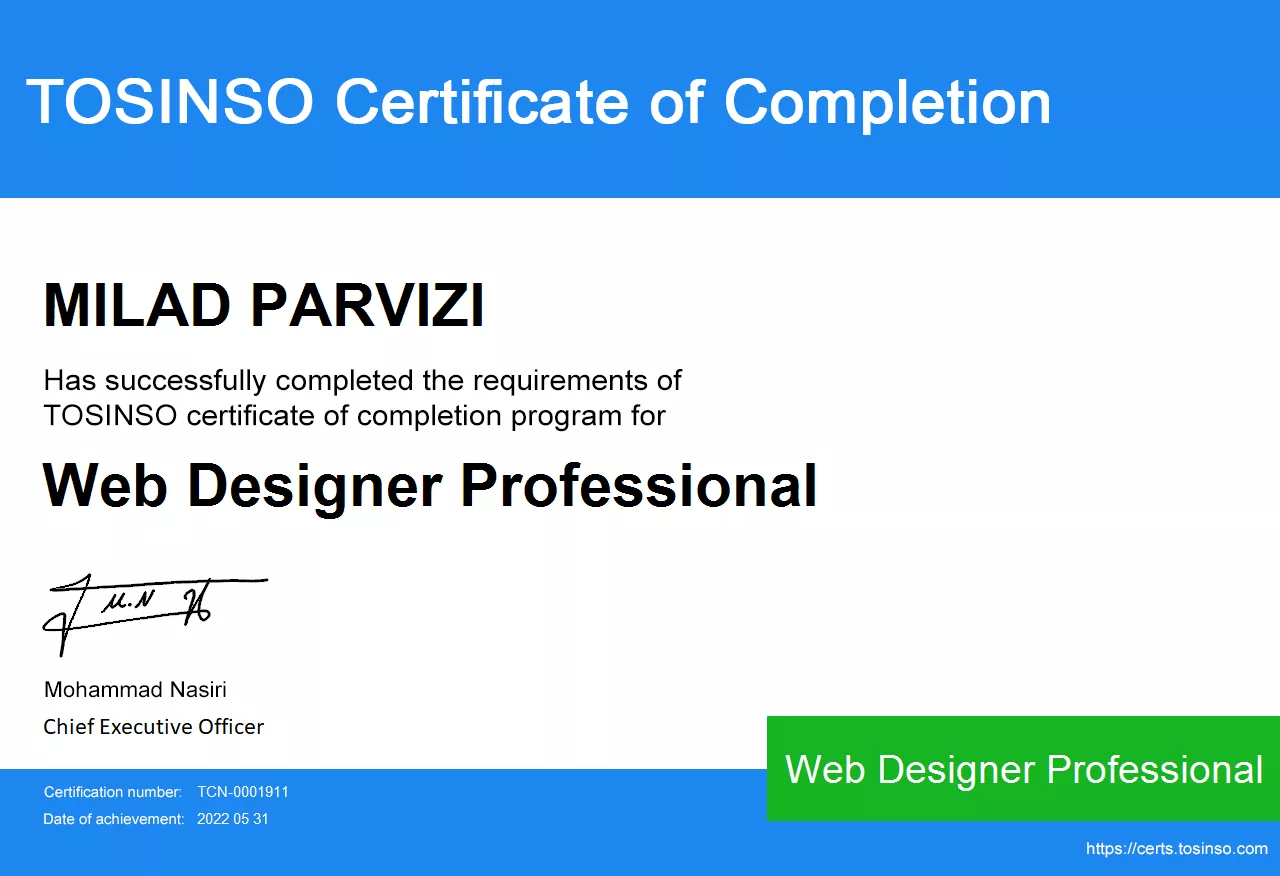Click the 'Date of achievement:' label

(114, 819)
